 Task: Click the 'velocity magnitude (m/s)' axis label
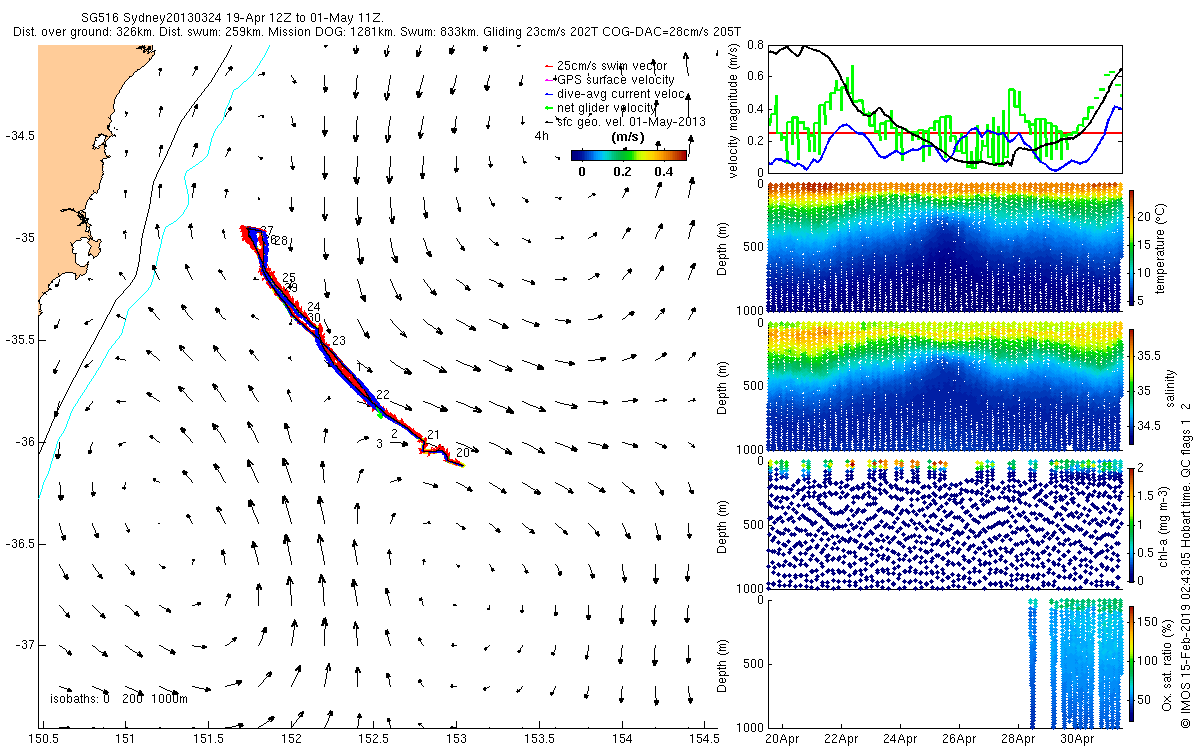click(735, 109)
